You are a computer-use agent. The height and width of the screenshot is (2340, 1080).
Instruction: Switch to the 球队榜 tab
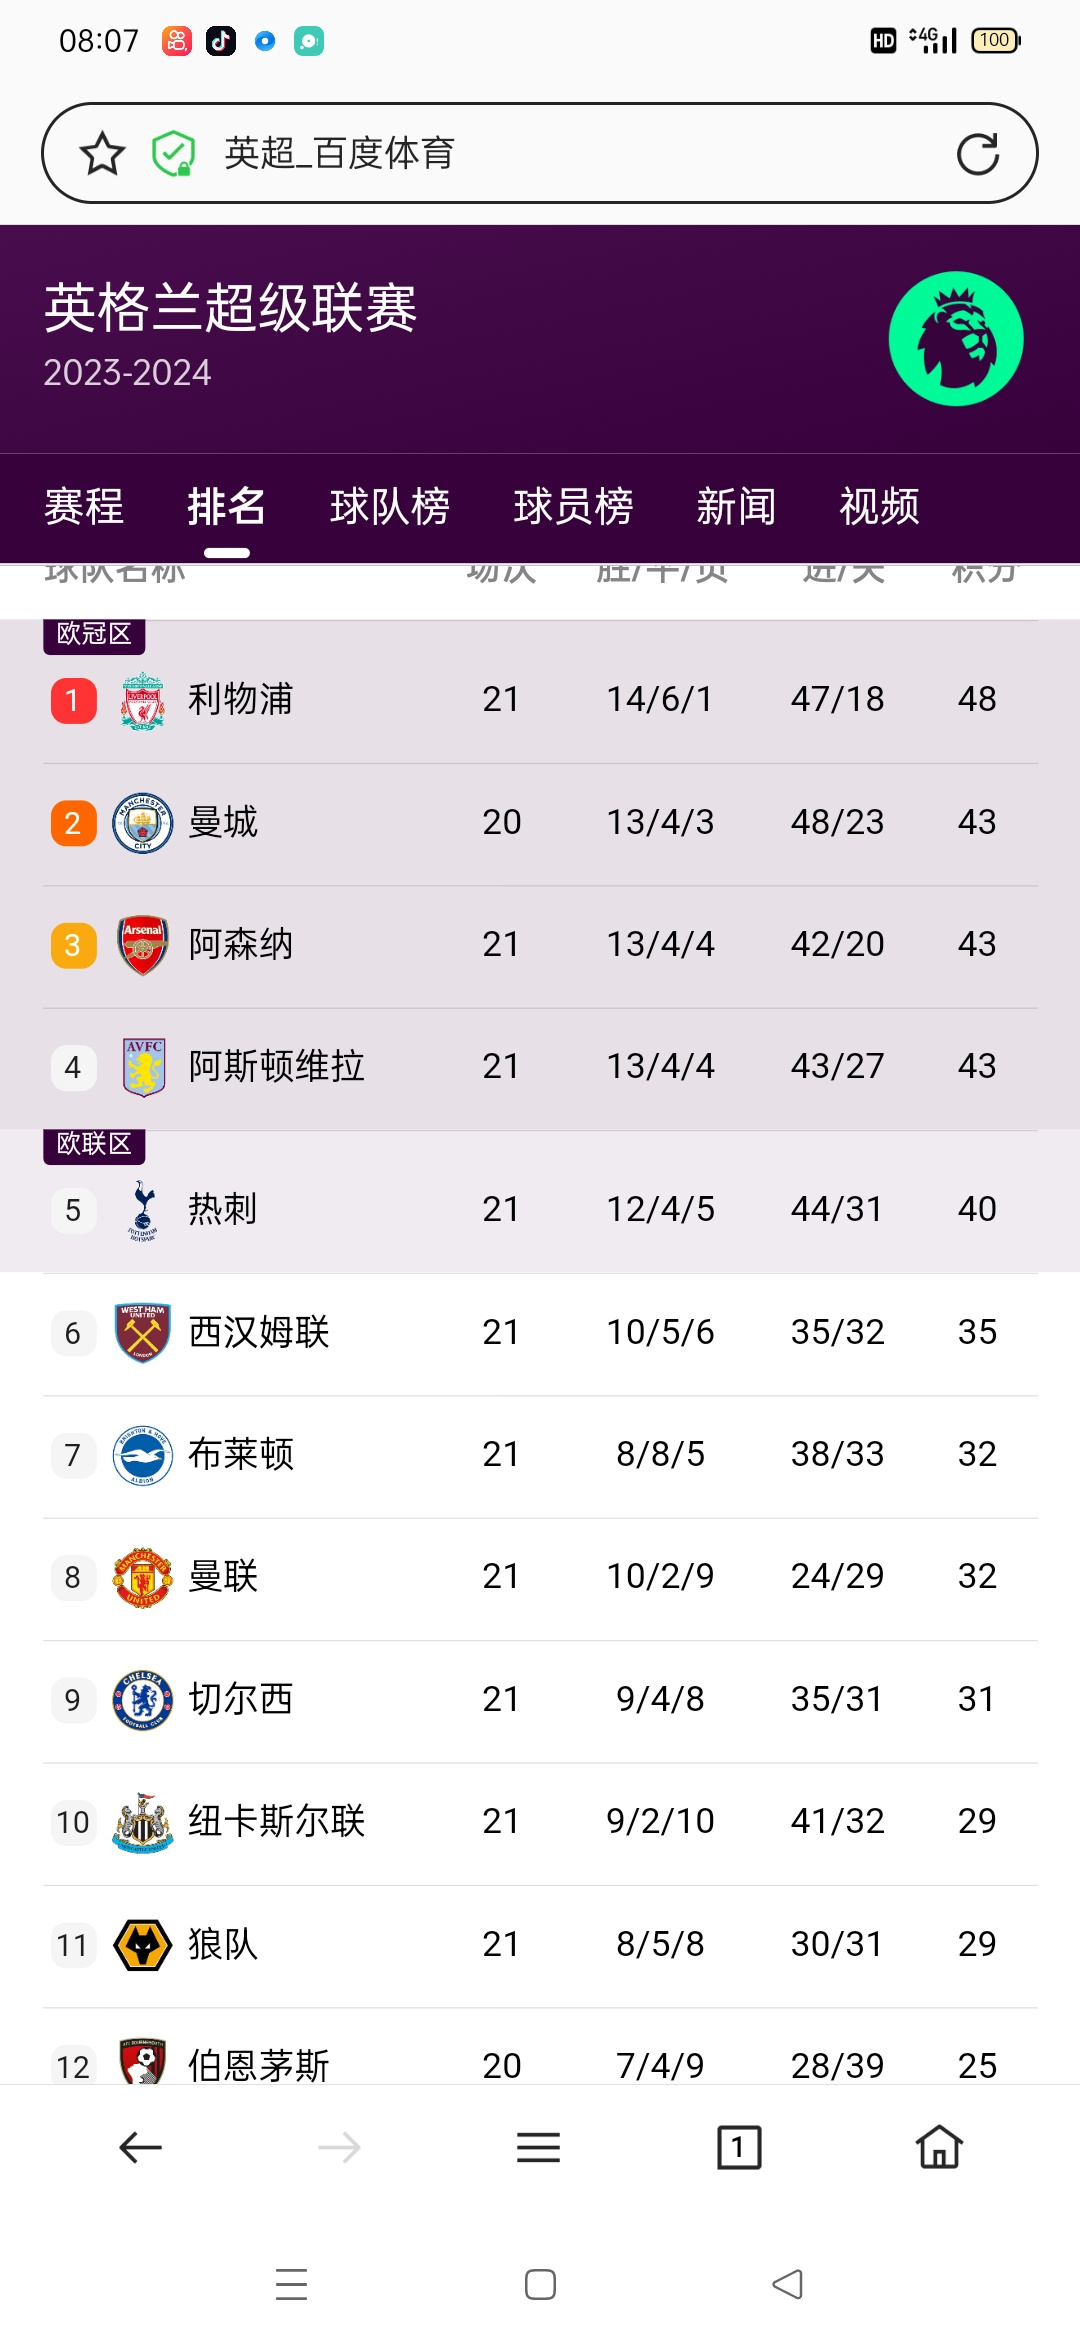(x=390, y=507)
